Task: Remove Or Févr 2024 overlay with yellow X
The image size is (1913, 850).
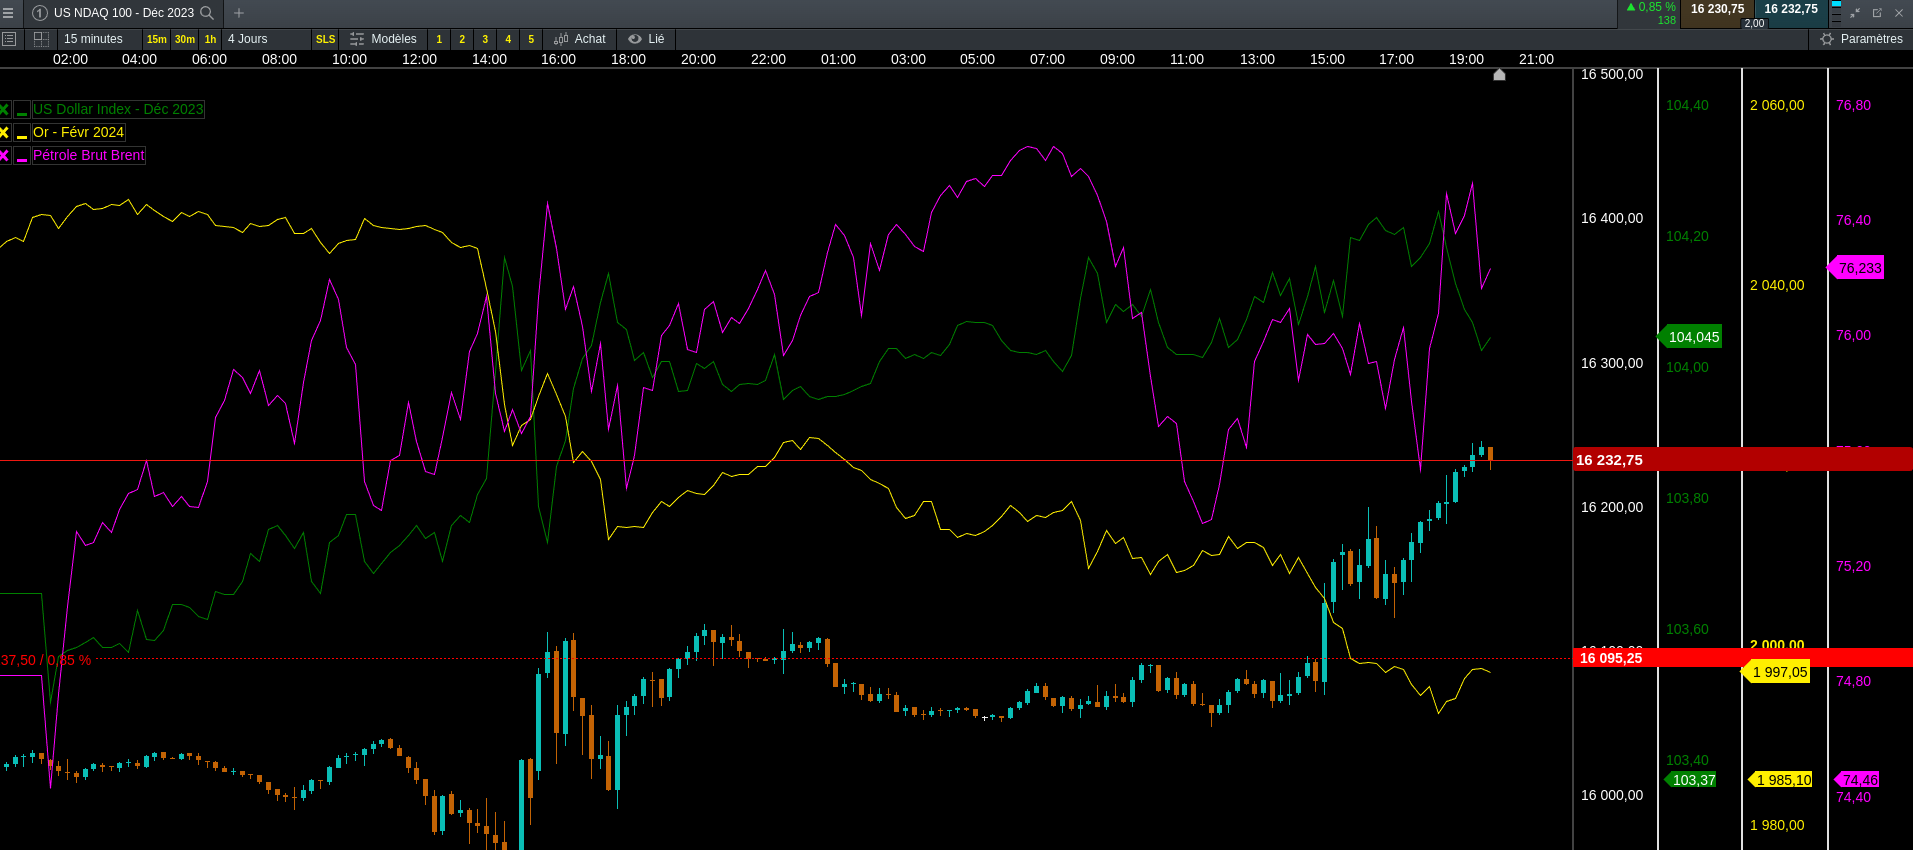Action: 5,132
